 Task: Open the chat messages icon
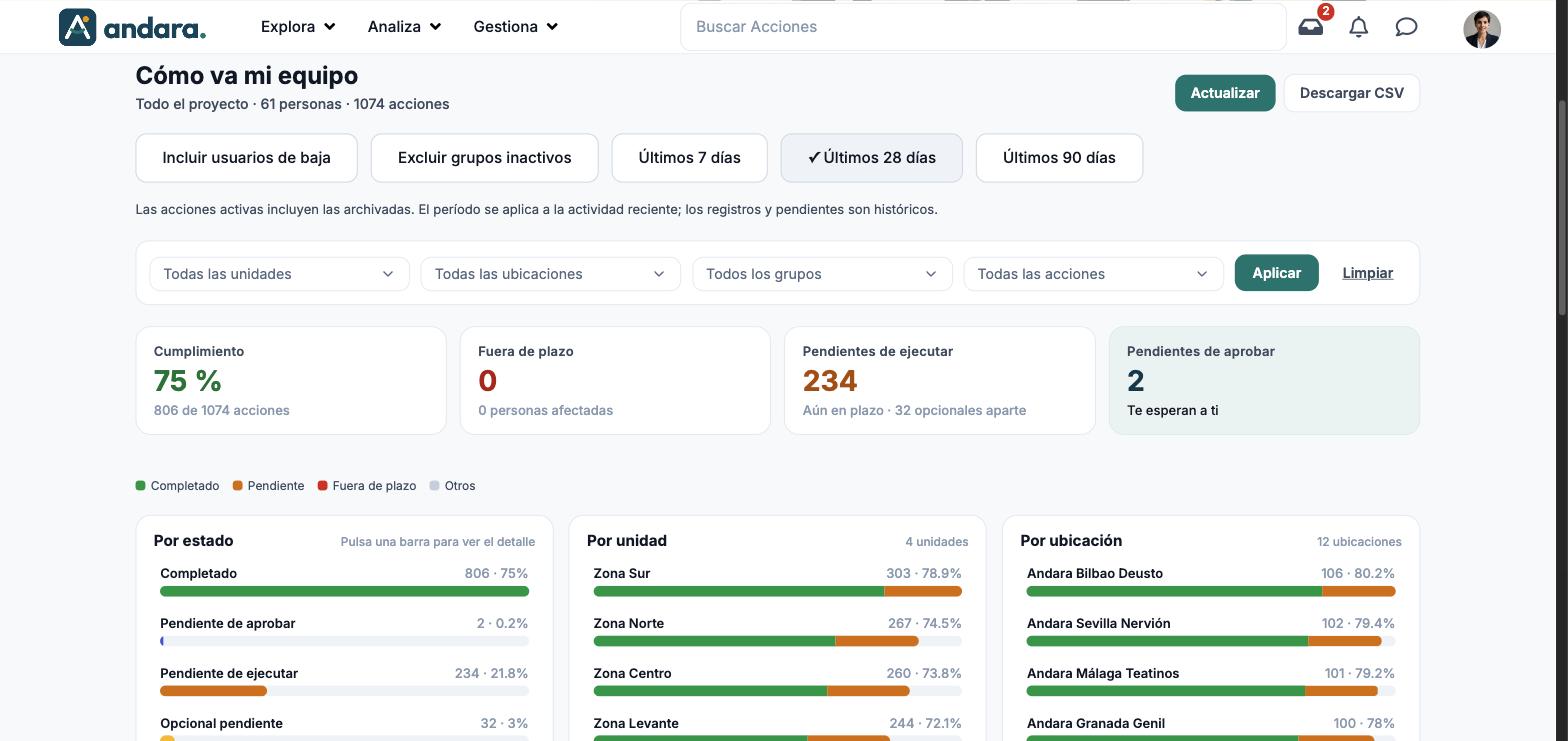click(x=1406, y=27)
